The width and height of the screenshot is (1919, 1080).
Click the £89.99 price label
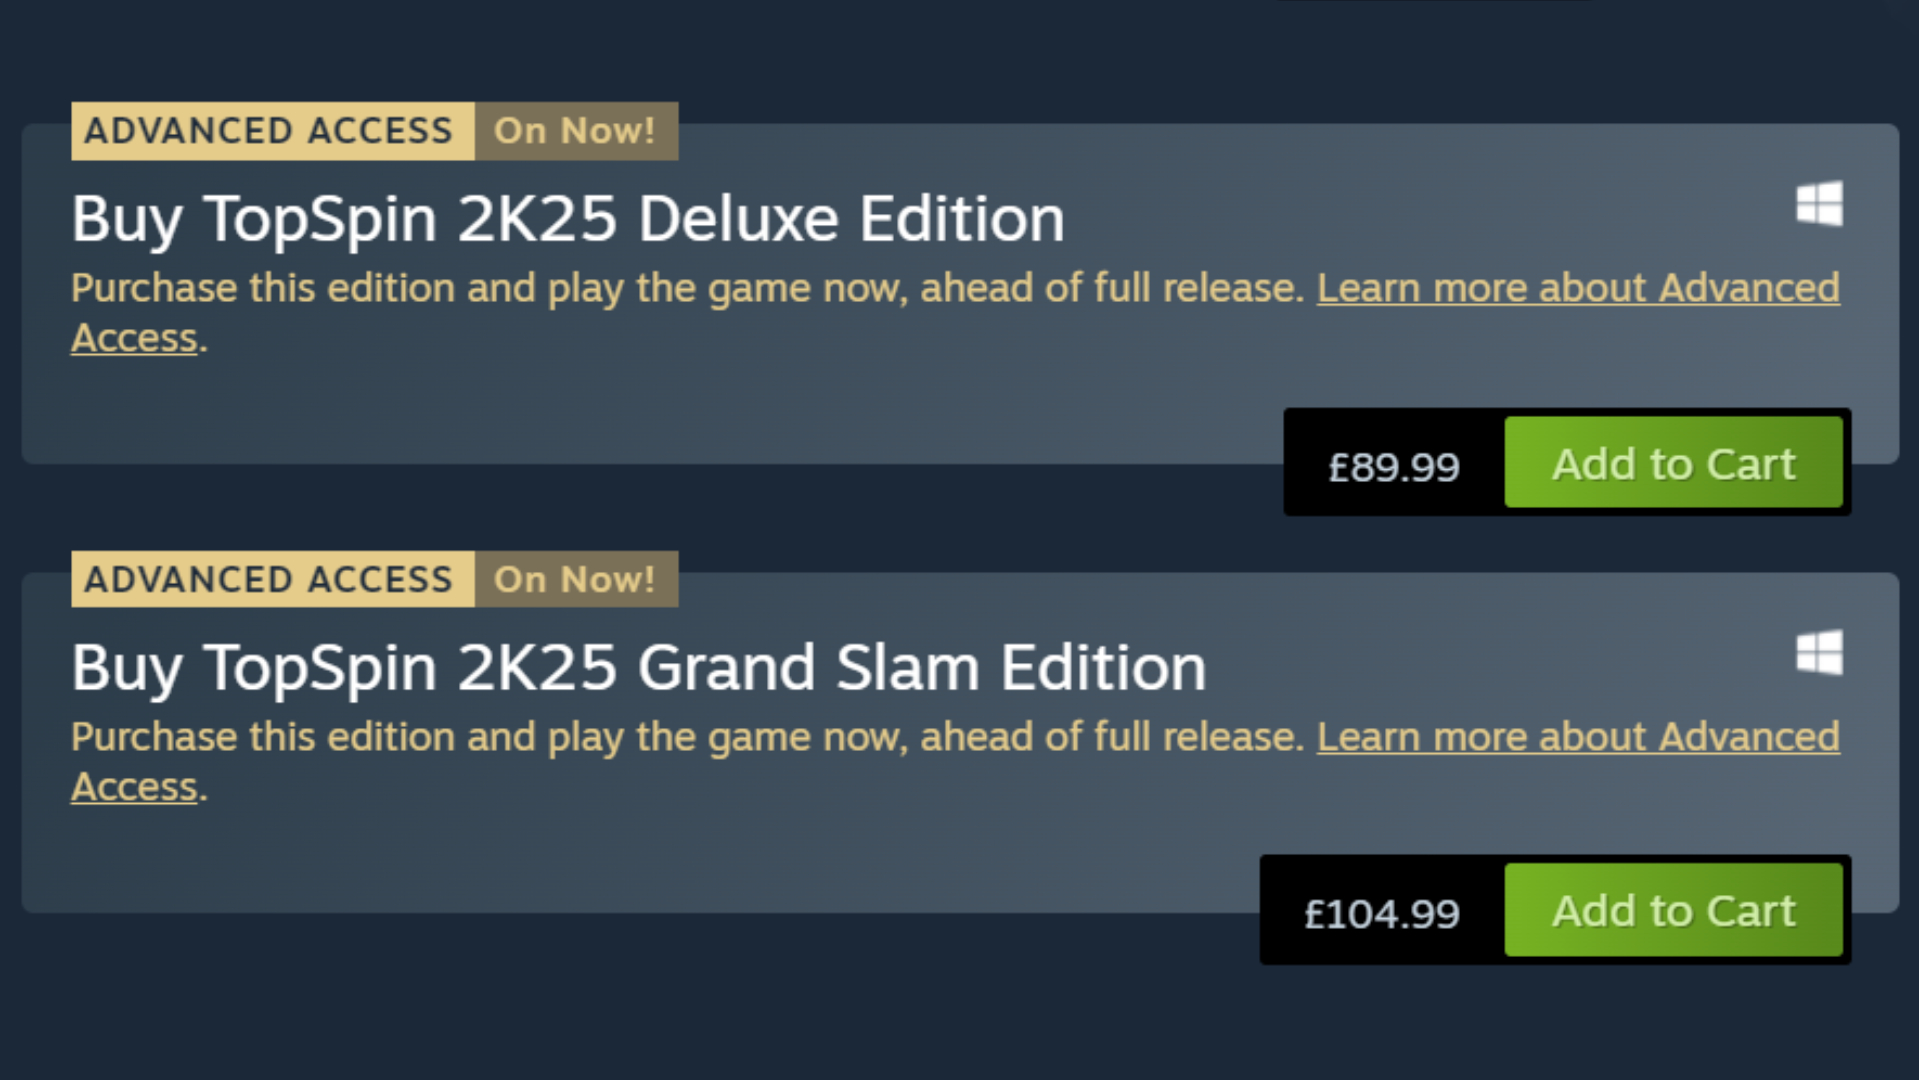pyautogui.click(x=1393, y=466)
